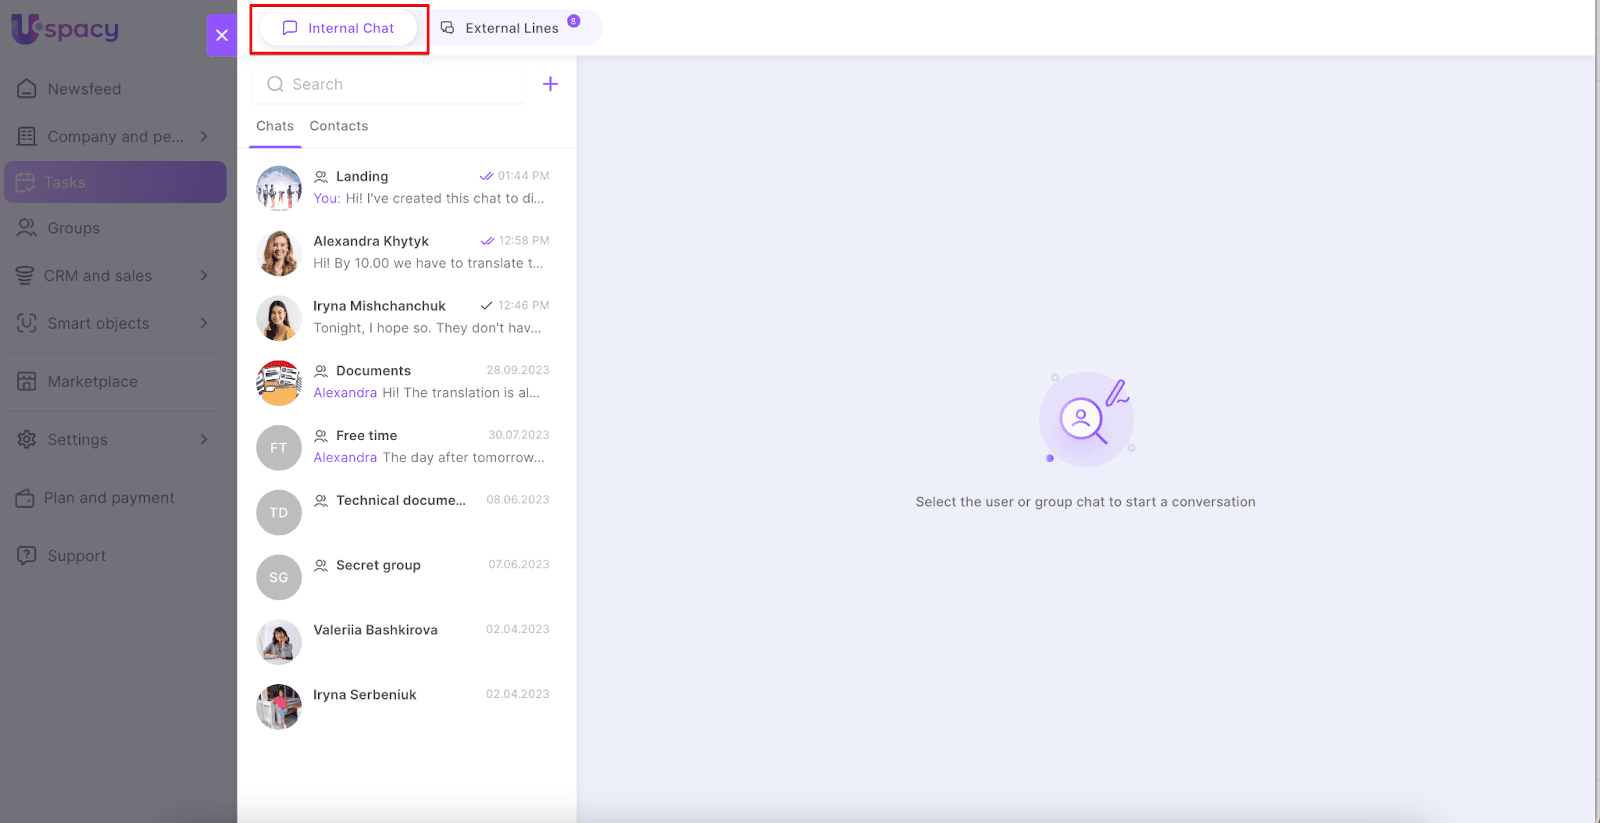Click the Newsfeed home icon in sidebar
1600x823 pixels.
tap(27, 89)
